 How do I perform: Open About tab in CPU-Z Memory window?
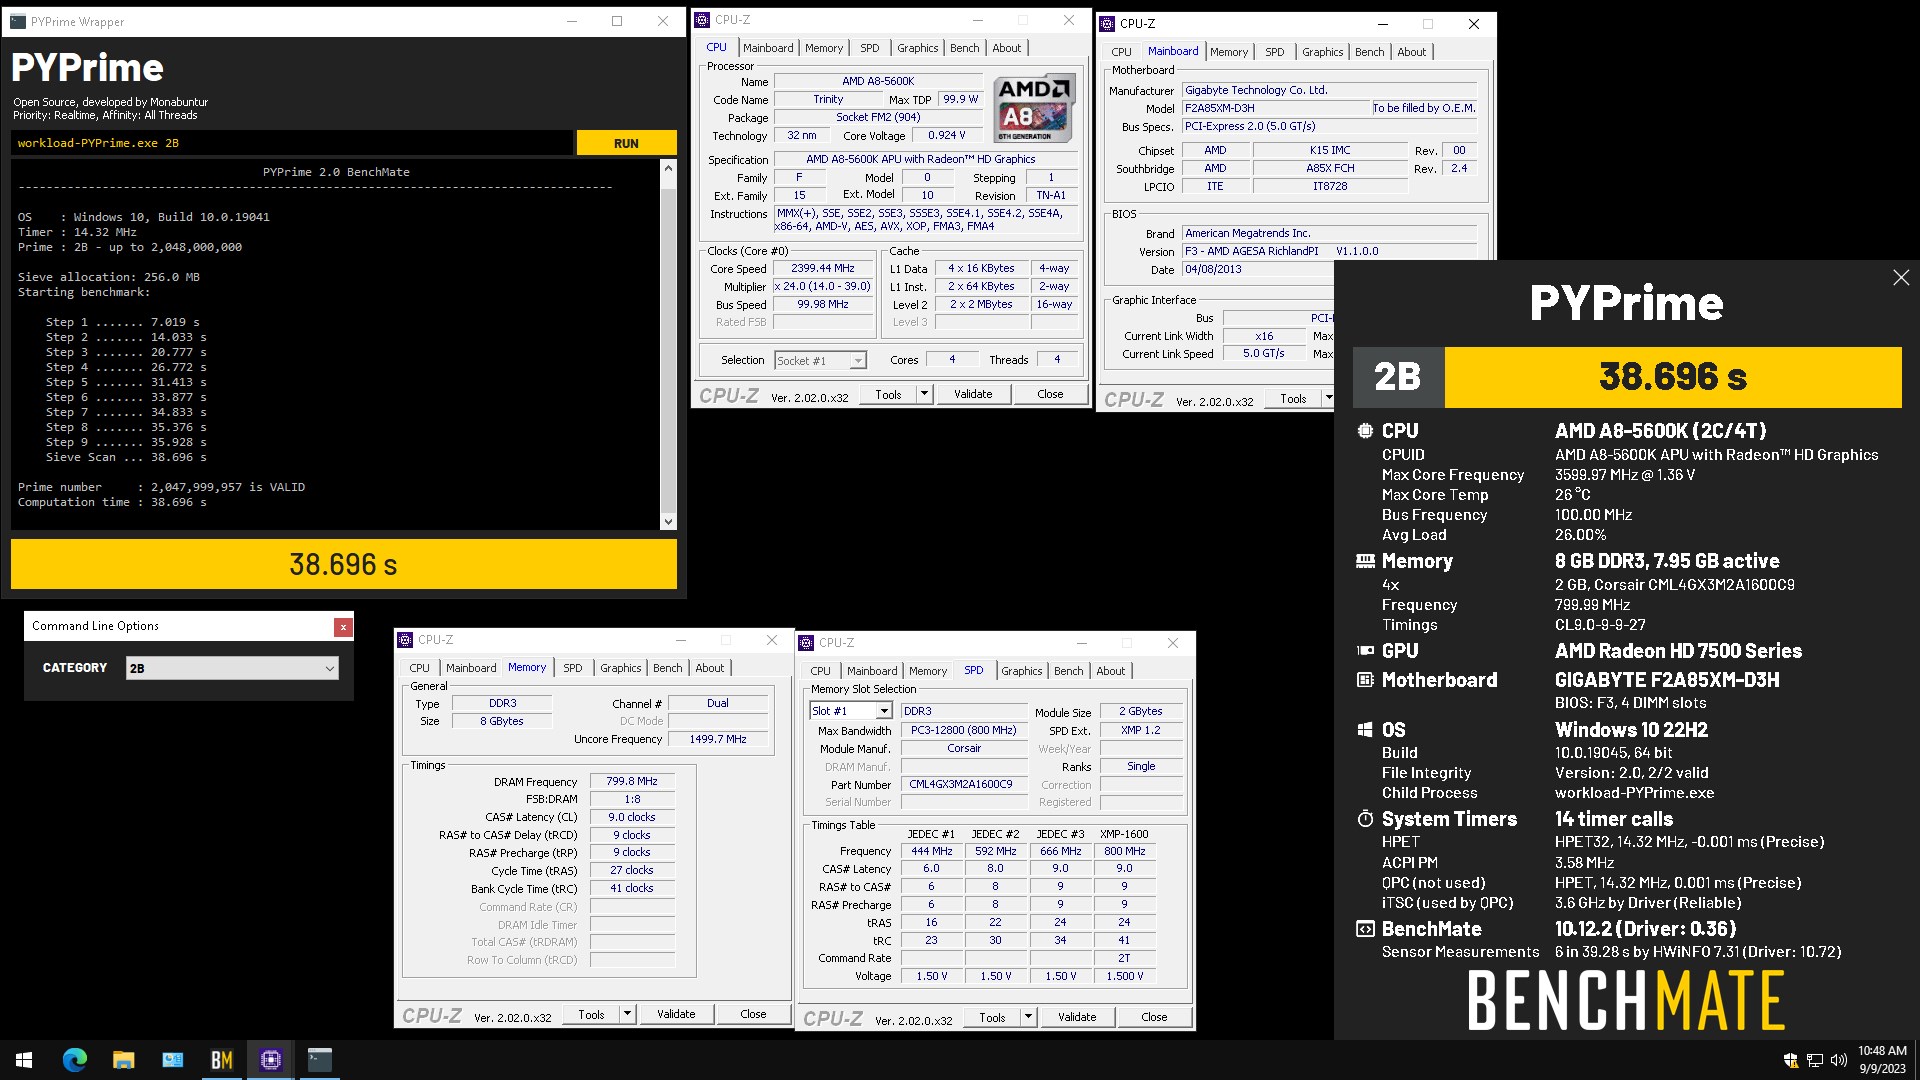tap(710, 668)
